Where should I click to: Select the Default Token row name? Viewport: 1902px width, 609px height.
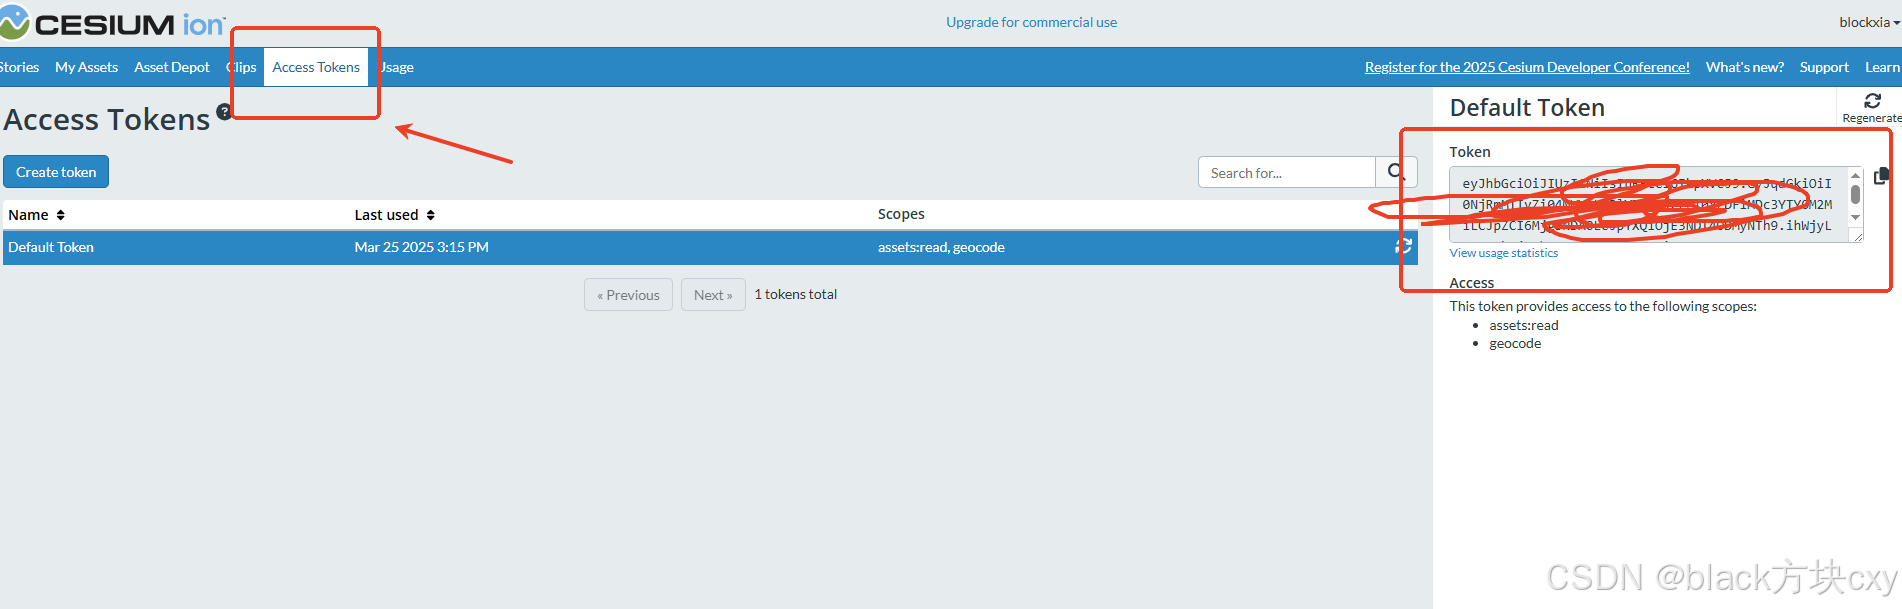coord(51,247)
